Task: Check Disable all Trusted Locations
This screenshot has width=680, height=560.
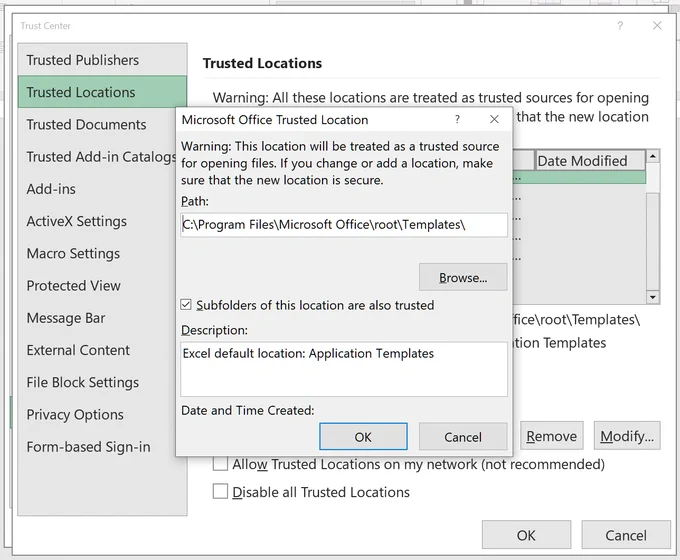Action: pos(220,491)
